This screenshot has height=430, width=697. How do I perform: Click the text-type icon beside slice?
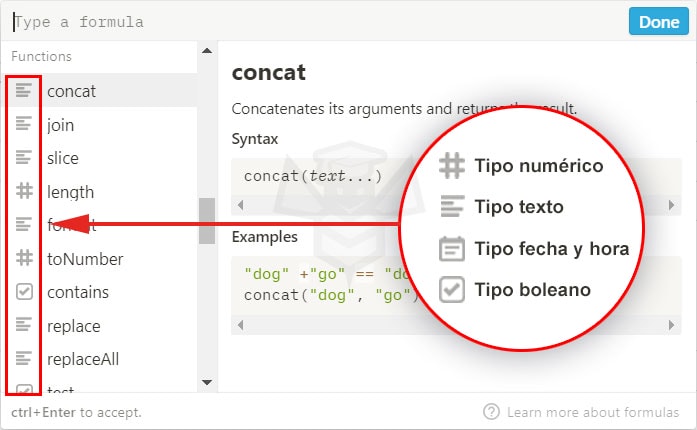24,158
